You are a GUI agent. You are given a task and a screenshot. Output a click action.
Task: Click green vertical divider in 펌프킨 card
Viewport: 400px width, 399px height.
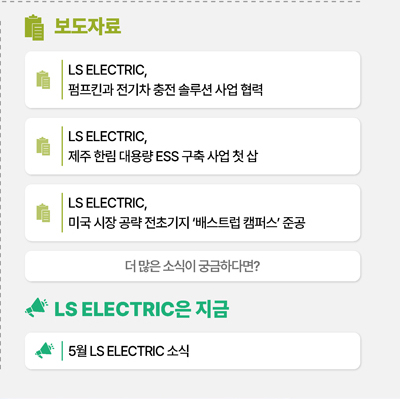point(62,80)
